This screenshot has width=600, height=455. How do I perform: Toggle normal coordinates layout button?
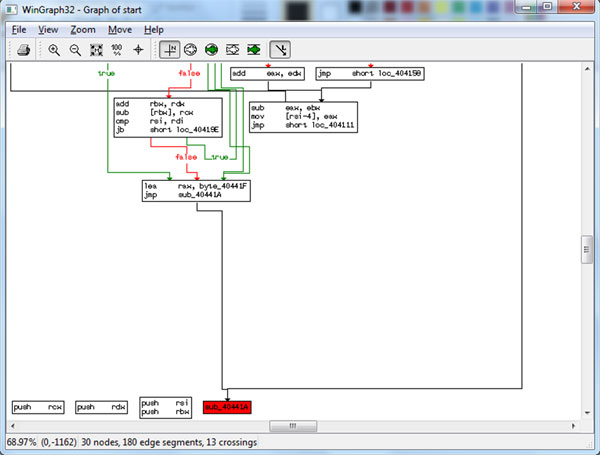click(x=170, y=50)
